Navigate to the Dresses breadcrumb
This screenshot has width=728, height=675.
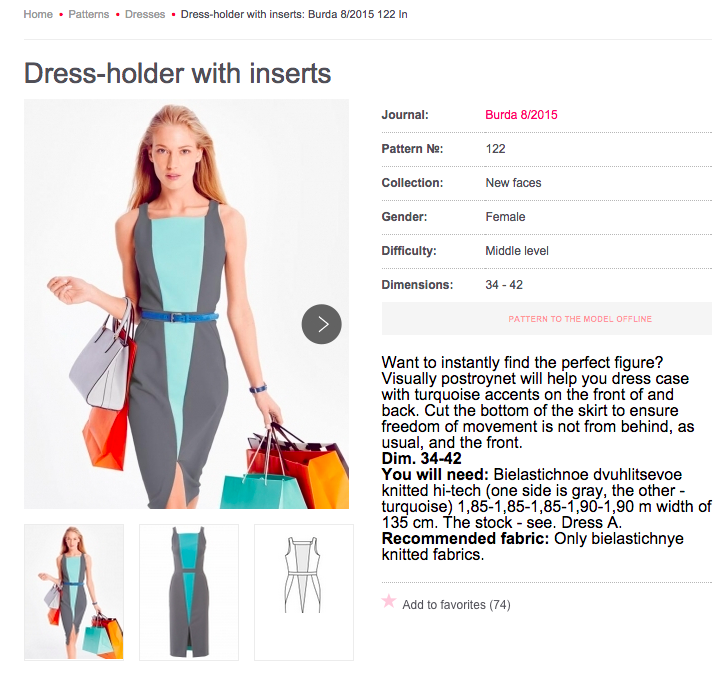(145, 14)
